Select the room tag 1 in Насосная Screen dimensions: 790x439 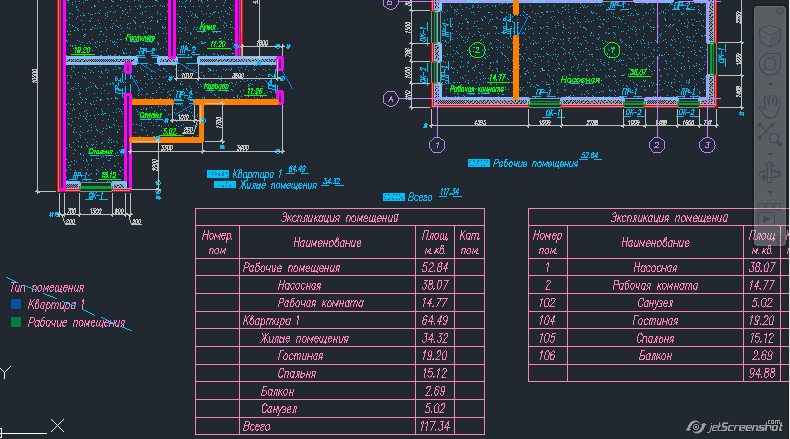point(612,50)
